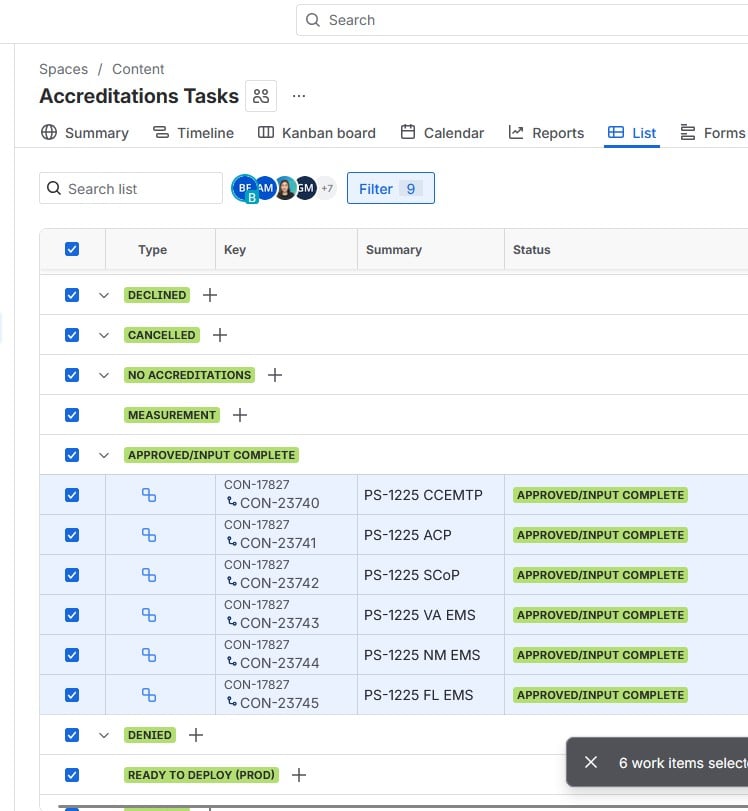The height and width of the screenshot is (811, 748).
Task: Expand the DECLINED group chevron
Action: coord(103,295)
